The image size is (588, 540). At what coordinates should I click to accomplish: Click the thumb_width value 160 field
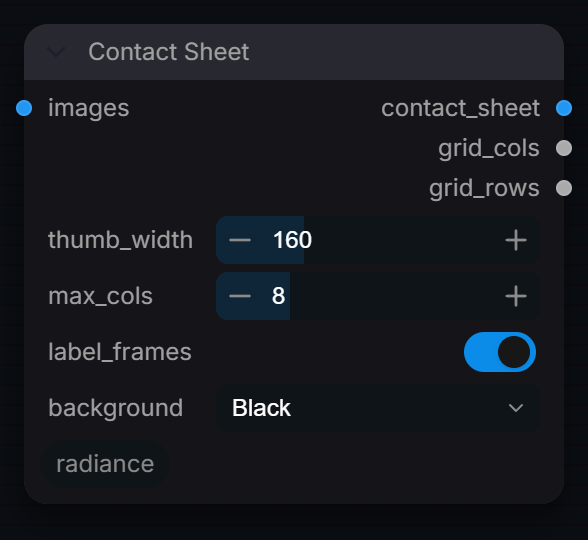pyautogui.click(x=292, y=240)
